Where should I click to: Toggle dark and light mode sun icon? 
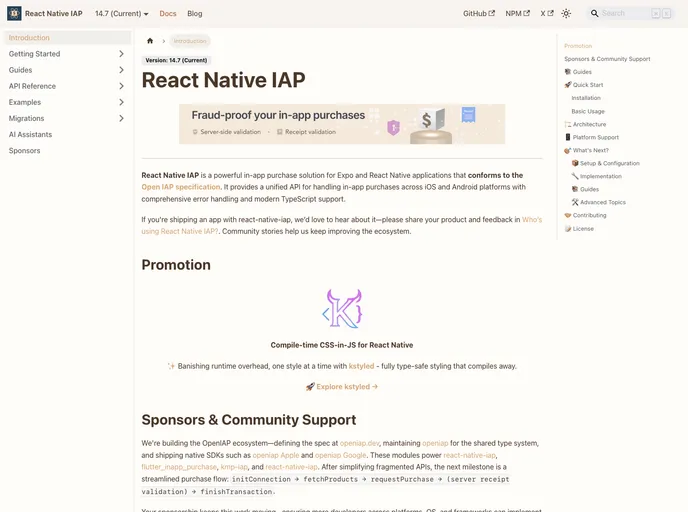point(566,14)
